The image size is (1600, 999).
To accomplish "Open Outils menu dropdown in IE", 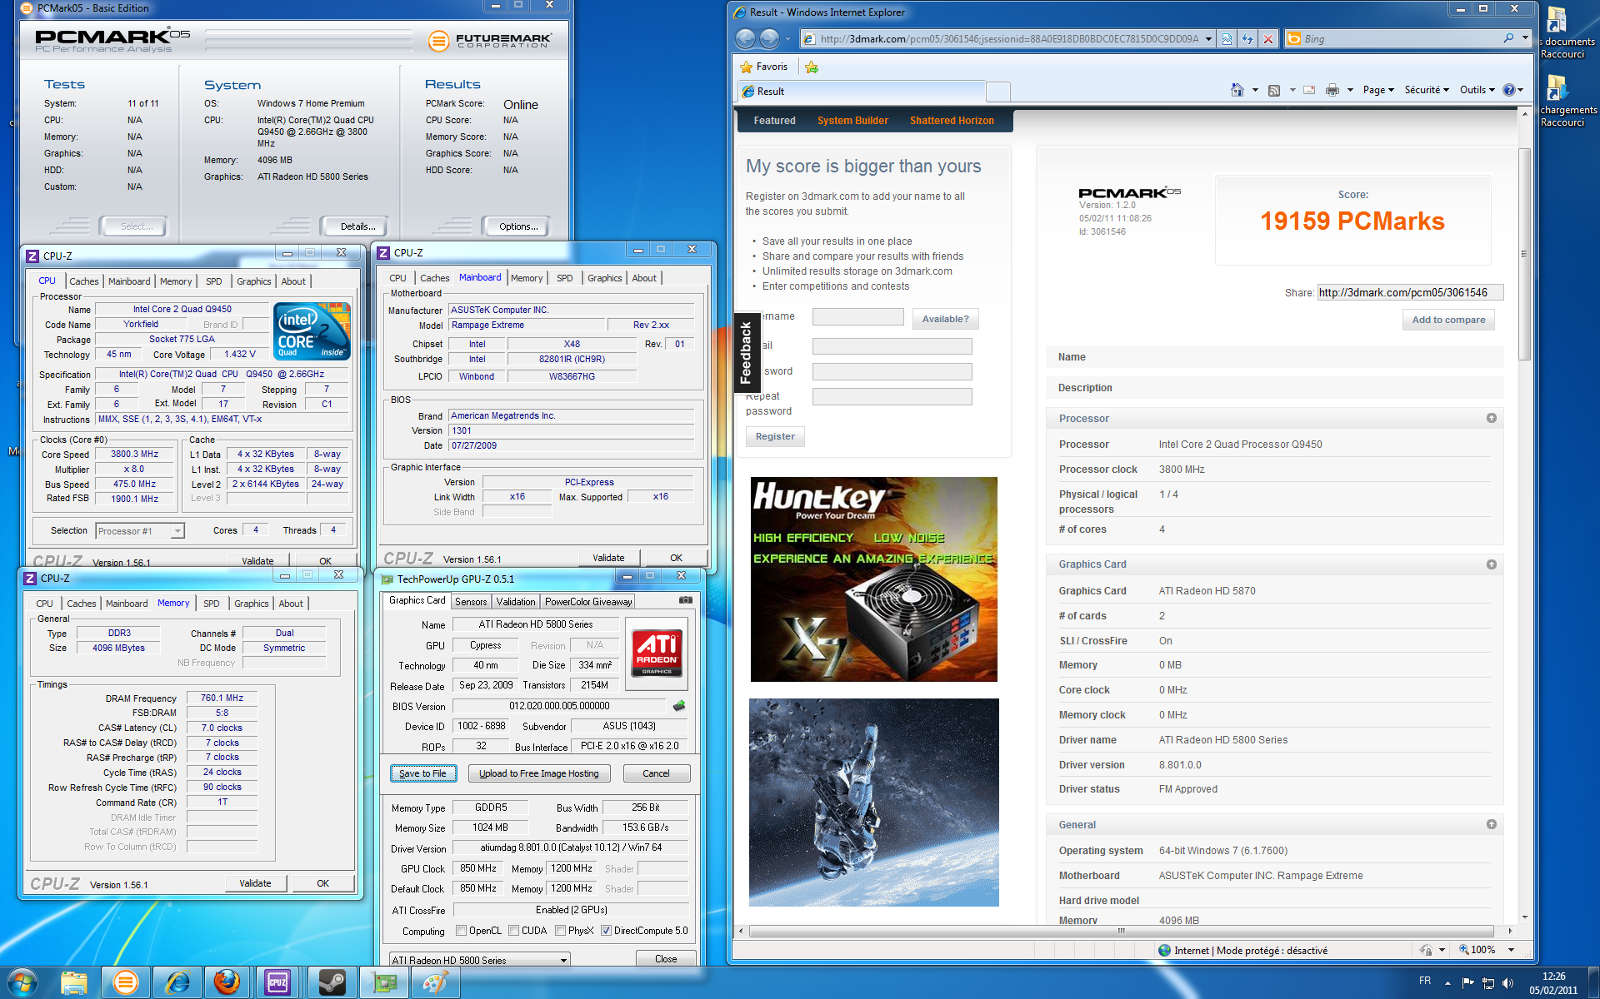I will [x=1477, y=90].
